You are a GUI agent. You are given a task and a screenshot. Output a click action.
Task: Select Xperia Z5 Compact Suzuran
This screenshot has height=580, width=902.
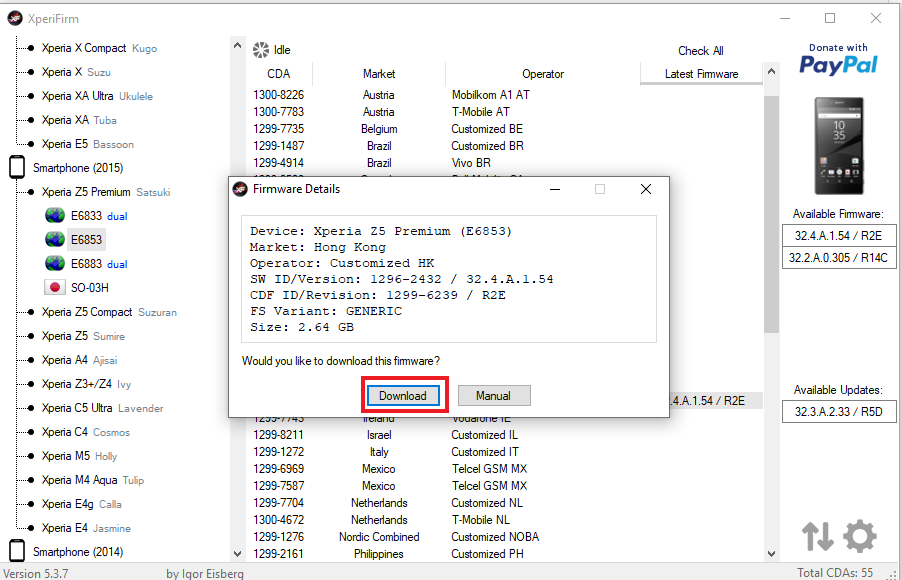click(x=109, y=312)
